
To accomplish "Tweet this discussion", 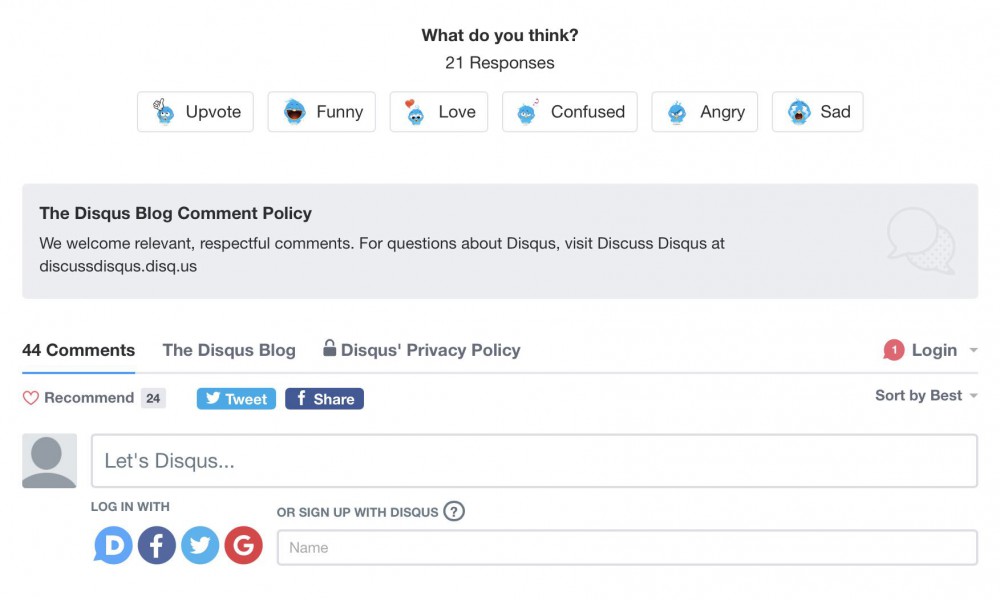I will [236, 399].
